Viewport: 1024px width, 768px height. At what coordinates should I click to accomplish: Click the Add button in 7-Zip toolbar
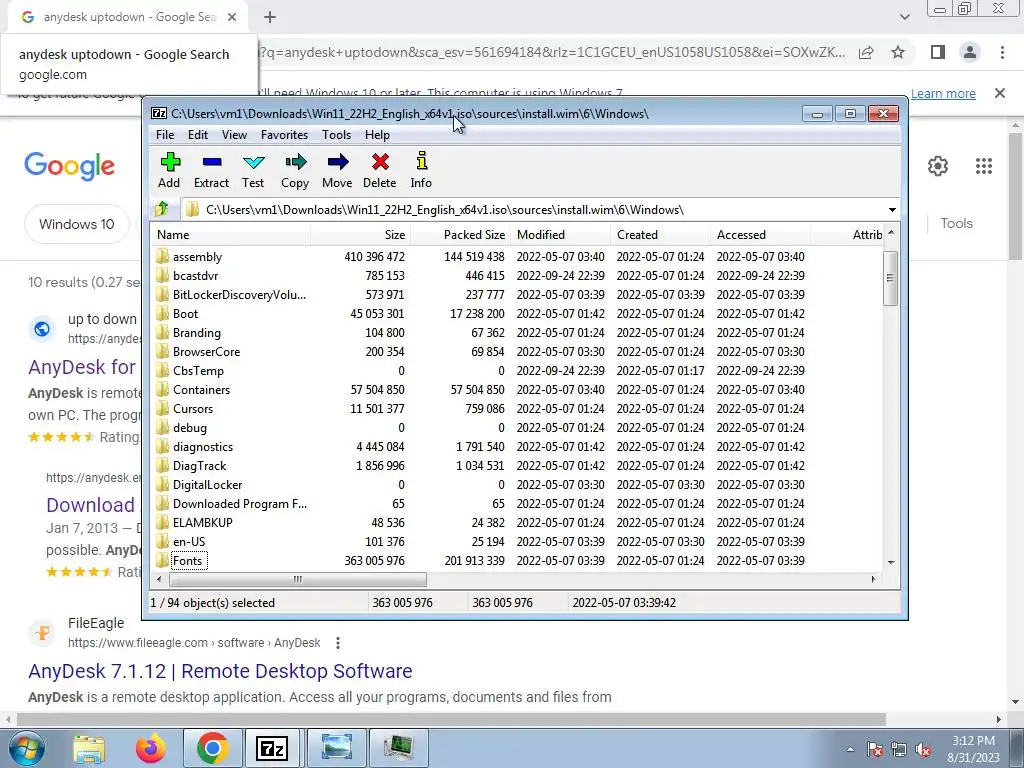pos(169,170)
